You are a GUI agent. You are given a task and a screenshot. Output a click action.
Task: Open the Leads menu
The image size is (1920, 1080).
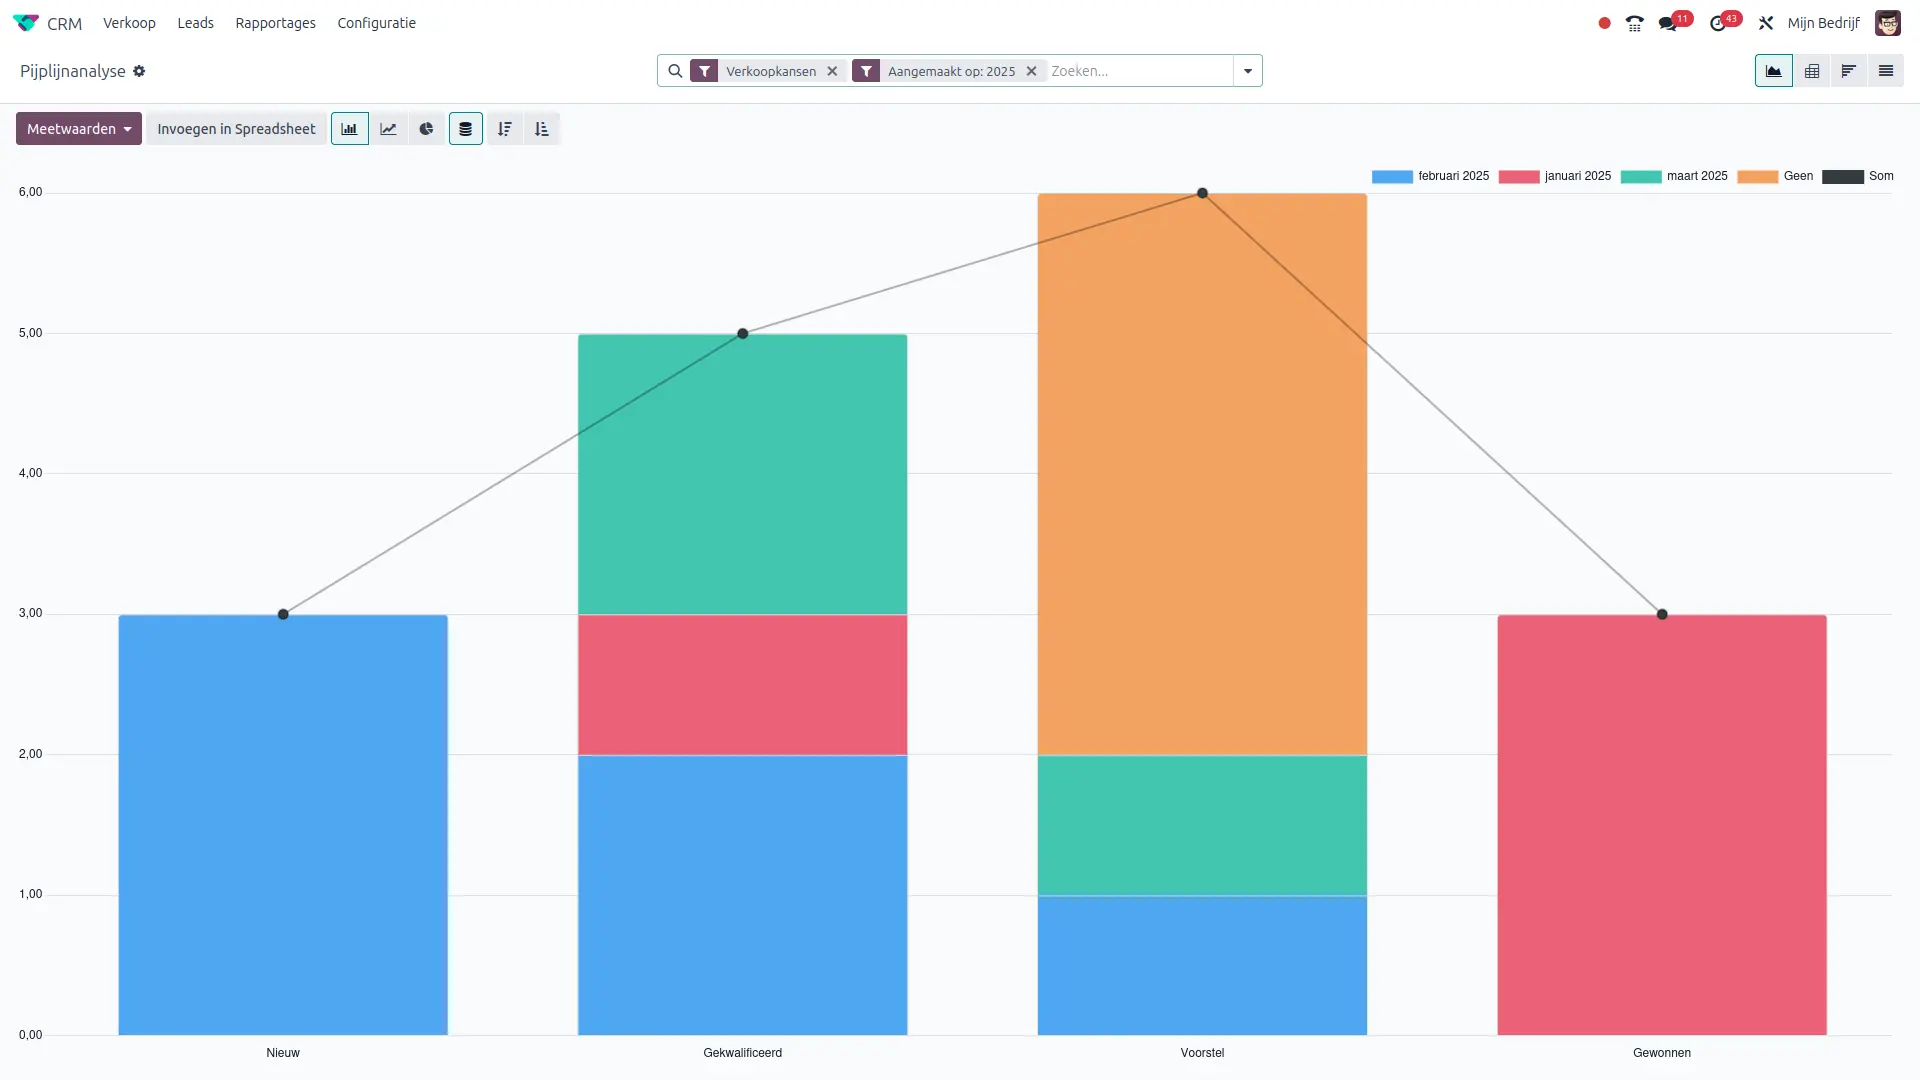pyautogui.click(x=195, y=23)
